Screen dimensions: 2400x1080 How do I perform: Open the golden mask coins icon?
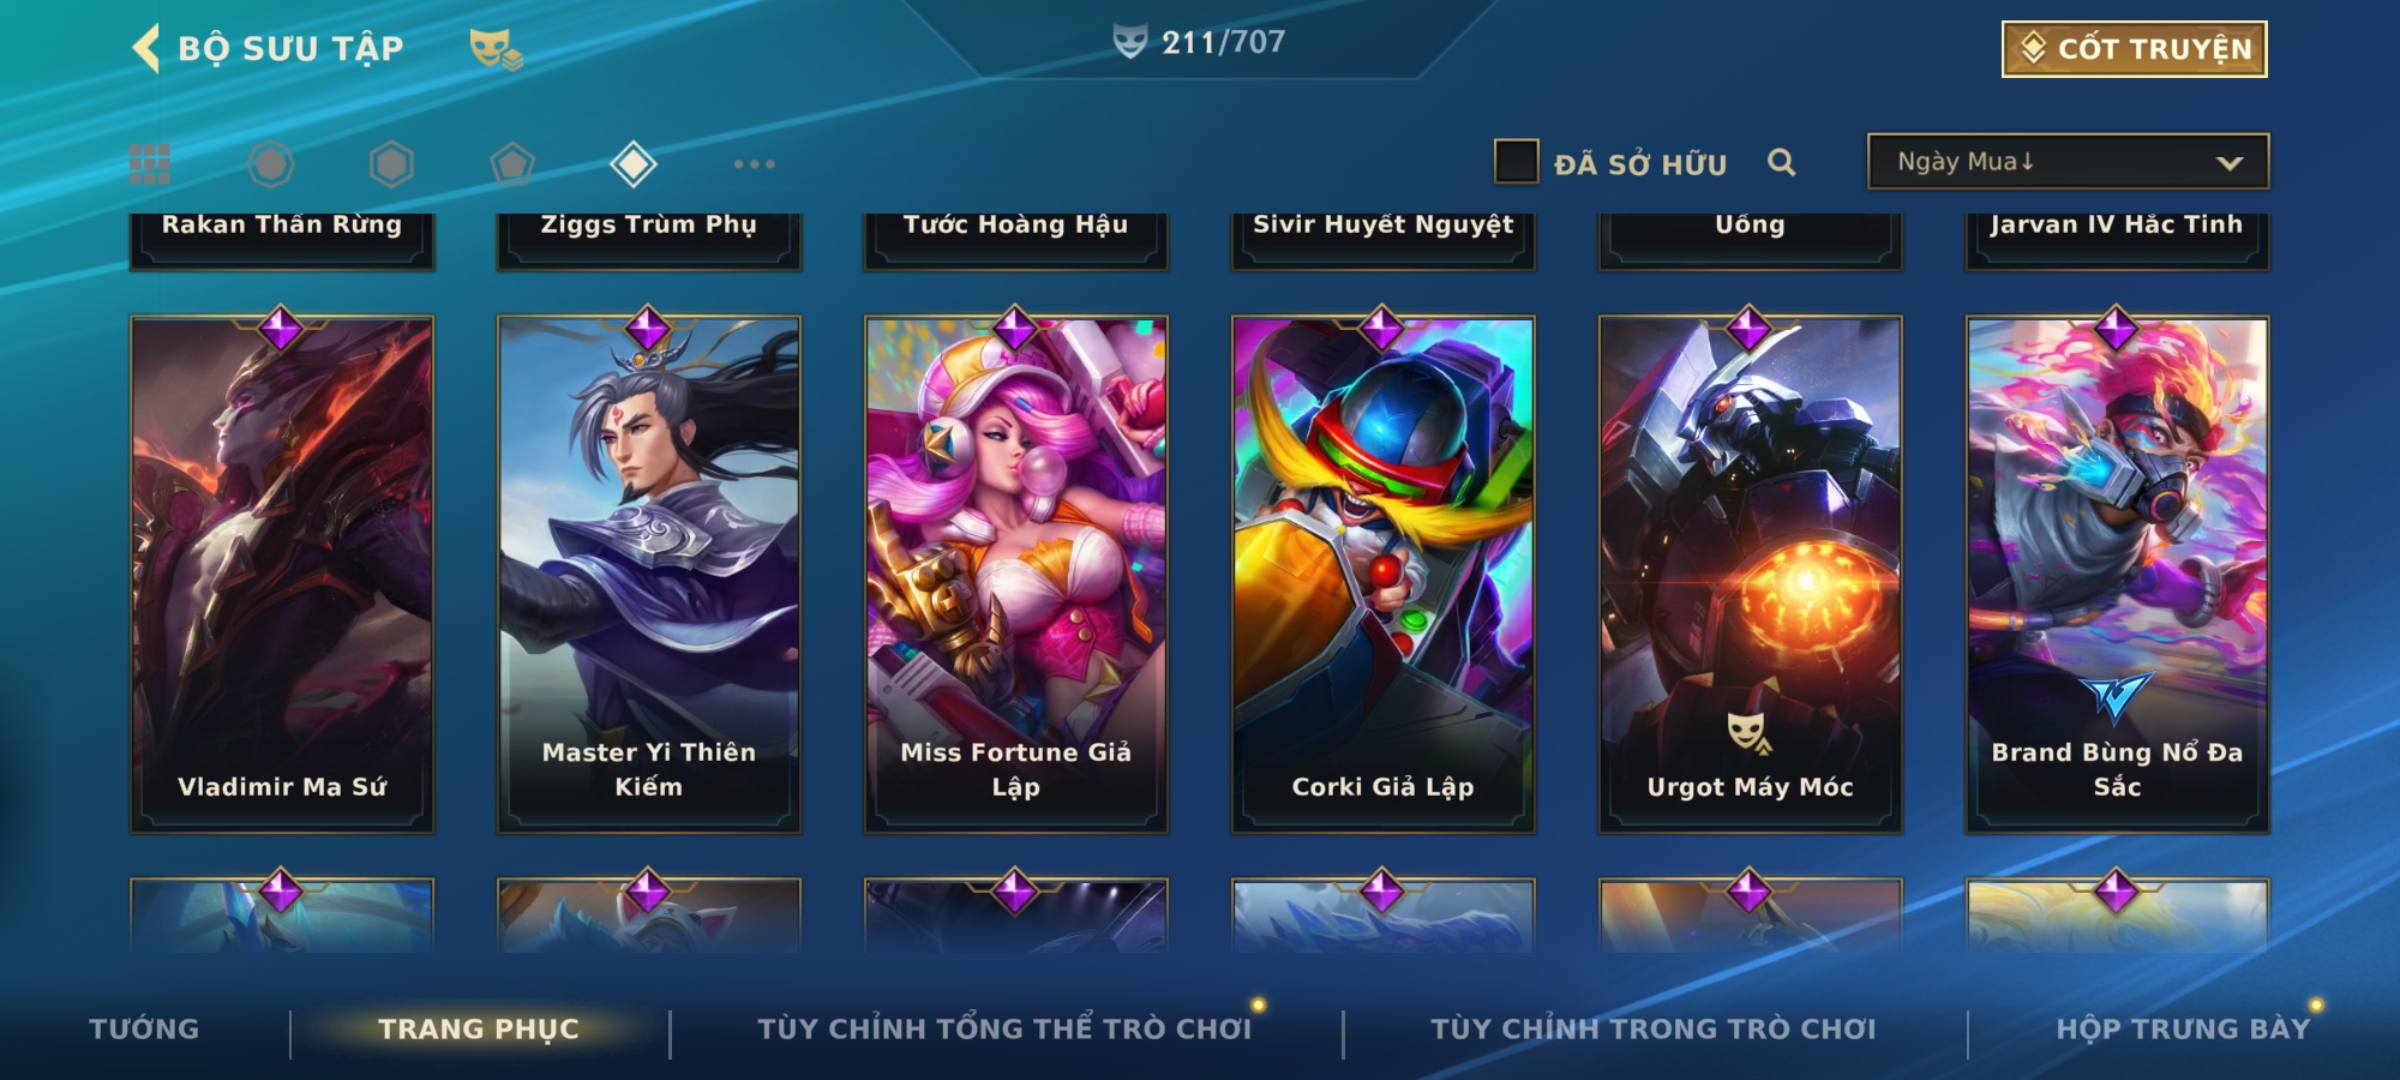tap(496, 49)
